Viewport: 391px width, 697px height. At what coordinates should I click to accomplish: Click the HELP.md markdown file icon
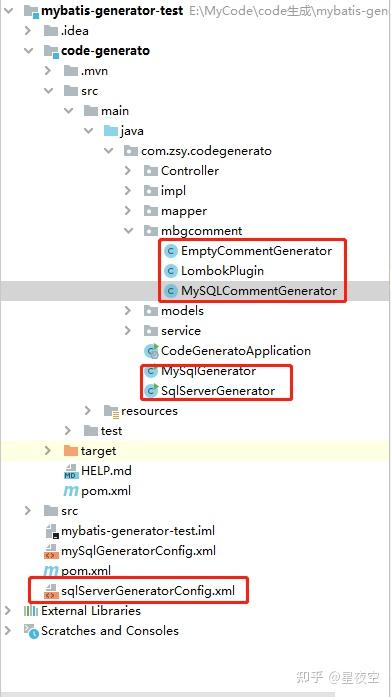pyautogui.click(x=72, y=471)
